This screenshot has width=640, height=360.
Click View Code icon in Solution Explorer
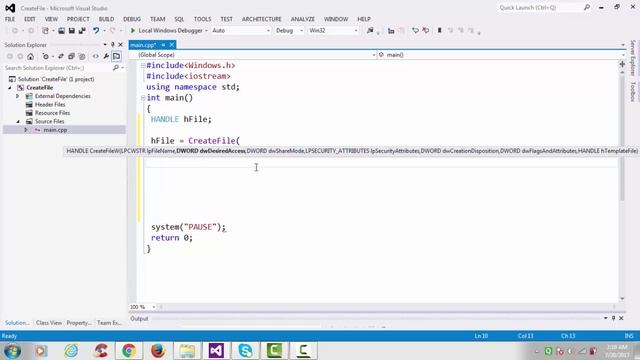point(96,56)
